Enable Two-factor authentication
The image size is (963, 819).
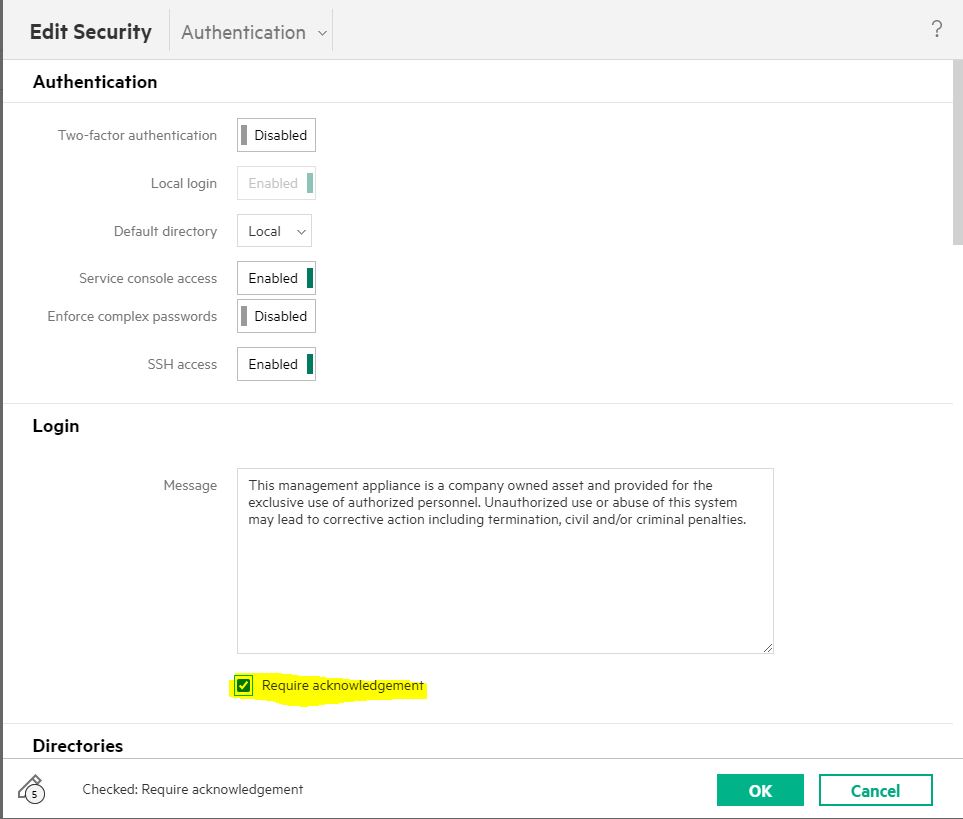pyautogui.click(x=276, y=134)
